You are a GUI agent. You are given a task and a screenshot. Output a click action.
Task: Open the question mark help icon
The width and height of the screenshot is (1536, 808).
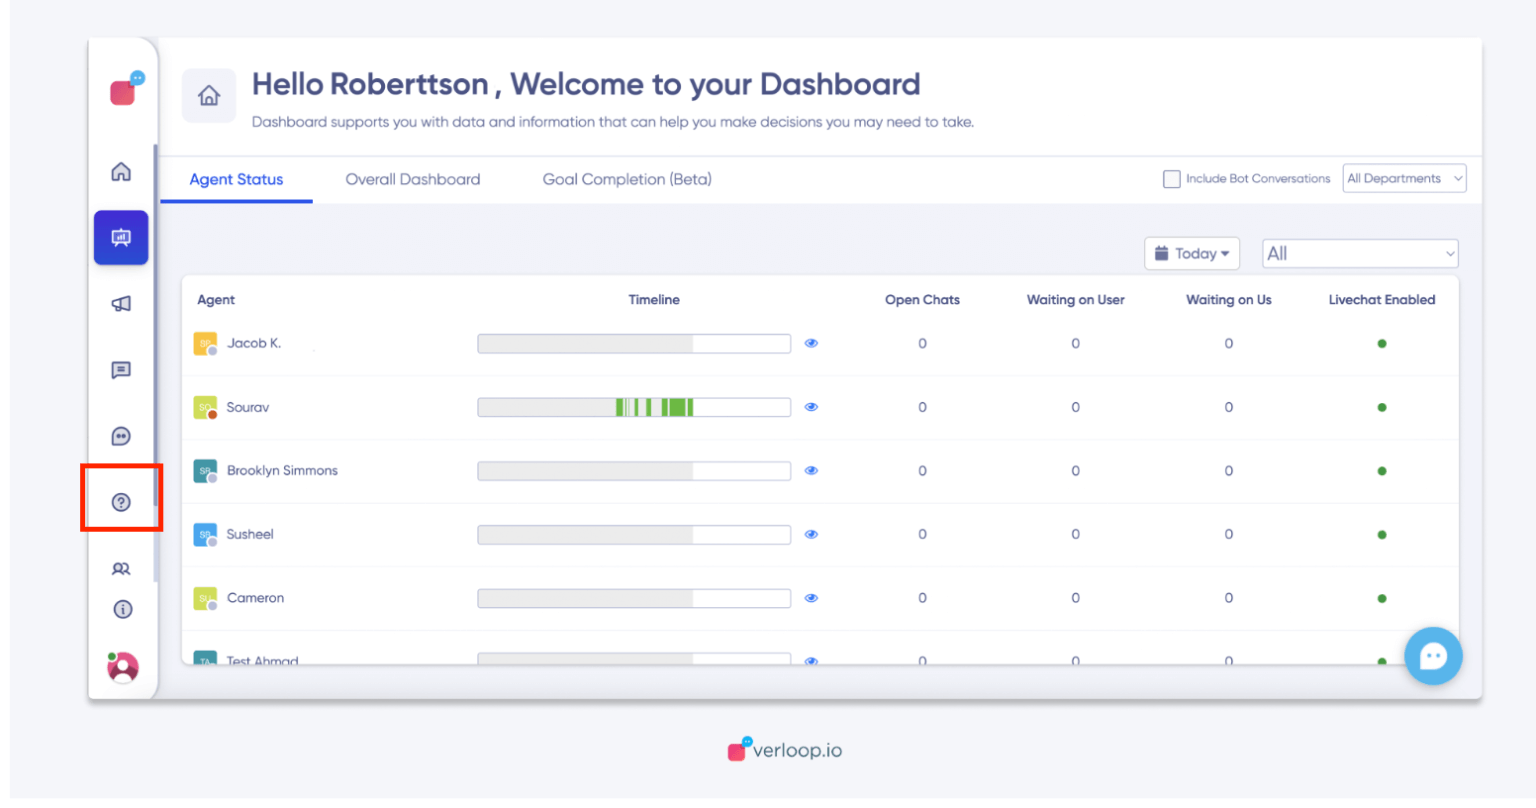121,502
